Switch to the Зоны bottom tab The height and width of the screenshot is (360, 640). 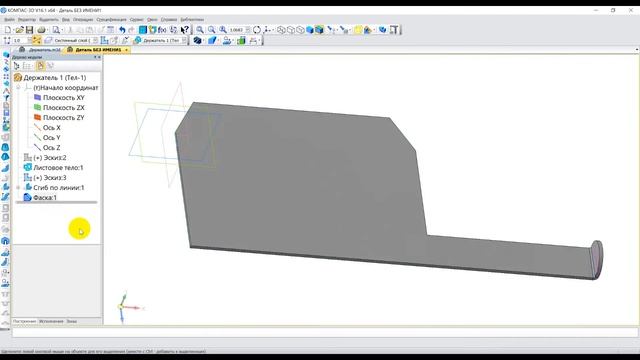72,322
